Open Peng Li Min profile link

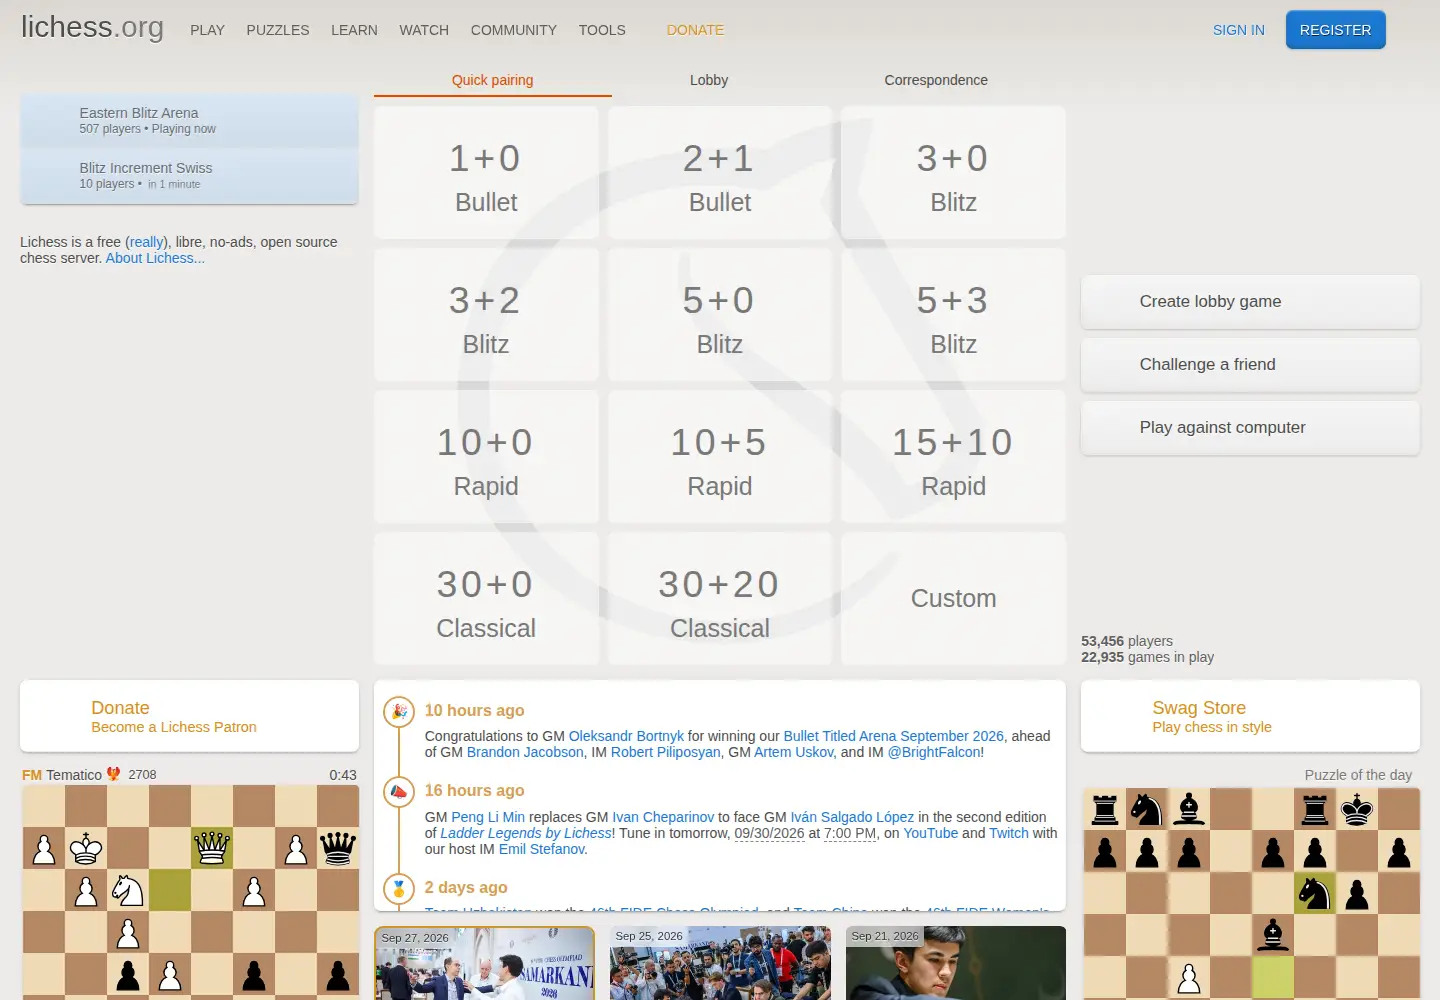[x=488, y=817]
